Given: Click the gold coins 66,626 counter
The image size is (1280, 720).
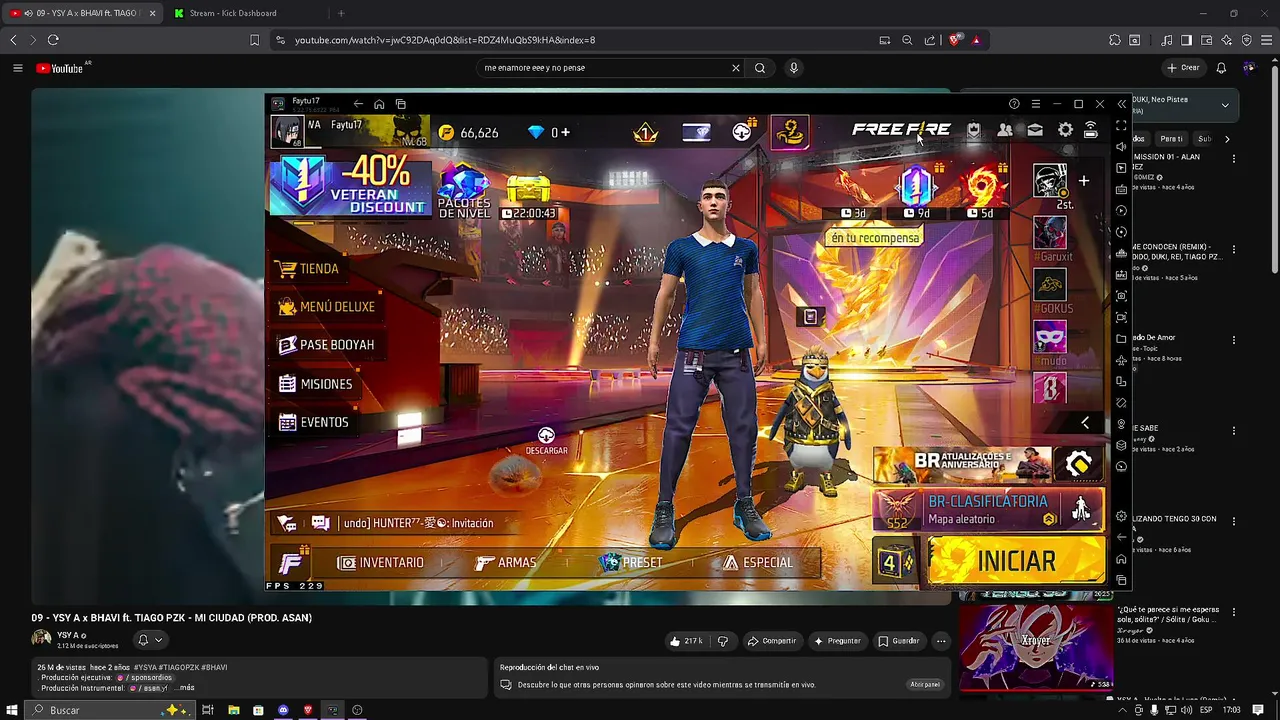Looking at the screenshot, I should point(468,132).
